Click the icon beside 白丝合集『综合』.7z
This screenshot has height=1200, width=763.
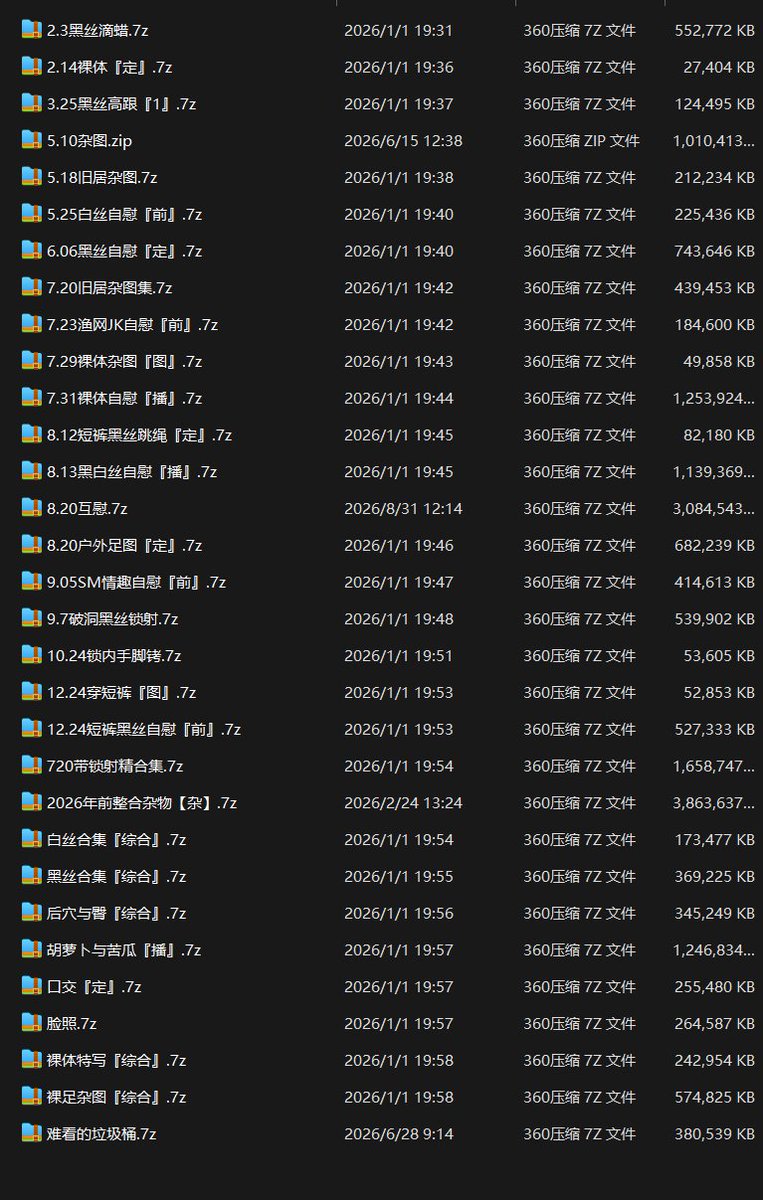click(32, 839)
